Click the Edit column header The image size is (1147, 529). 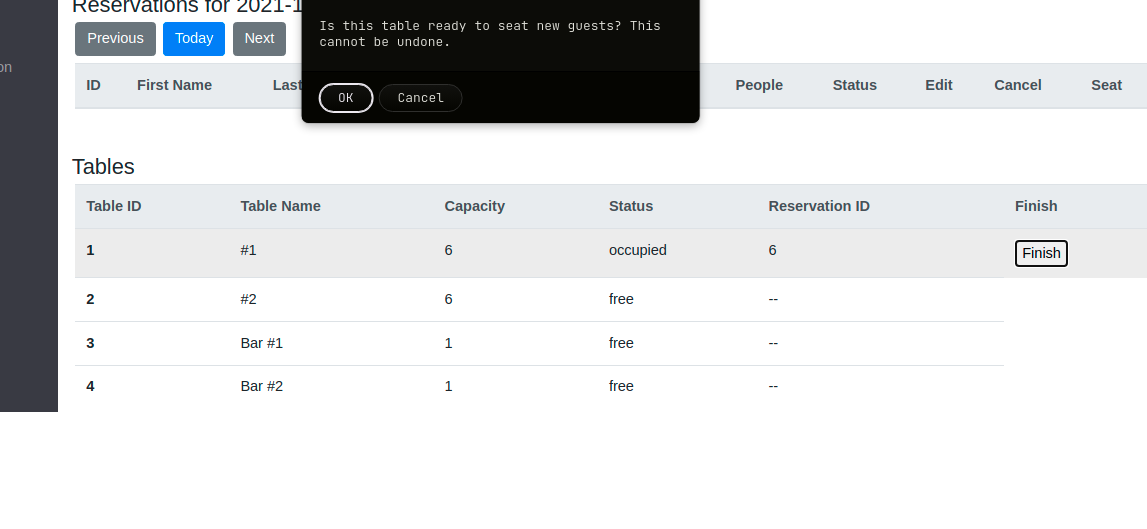pyautogui.click(x=939, y=86)
